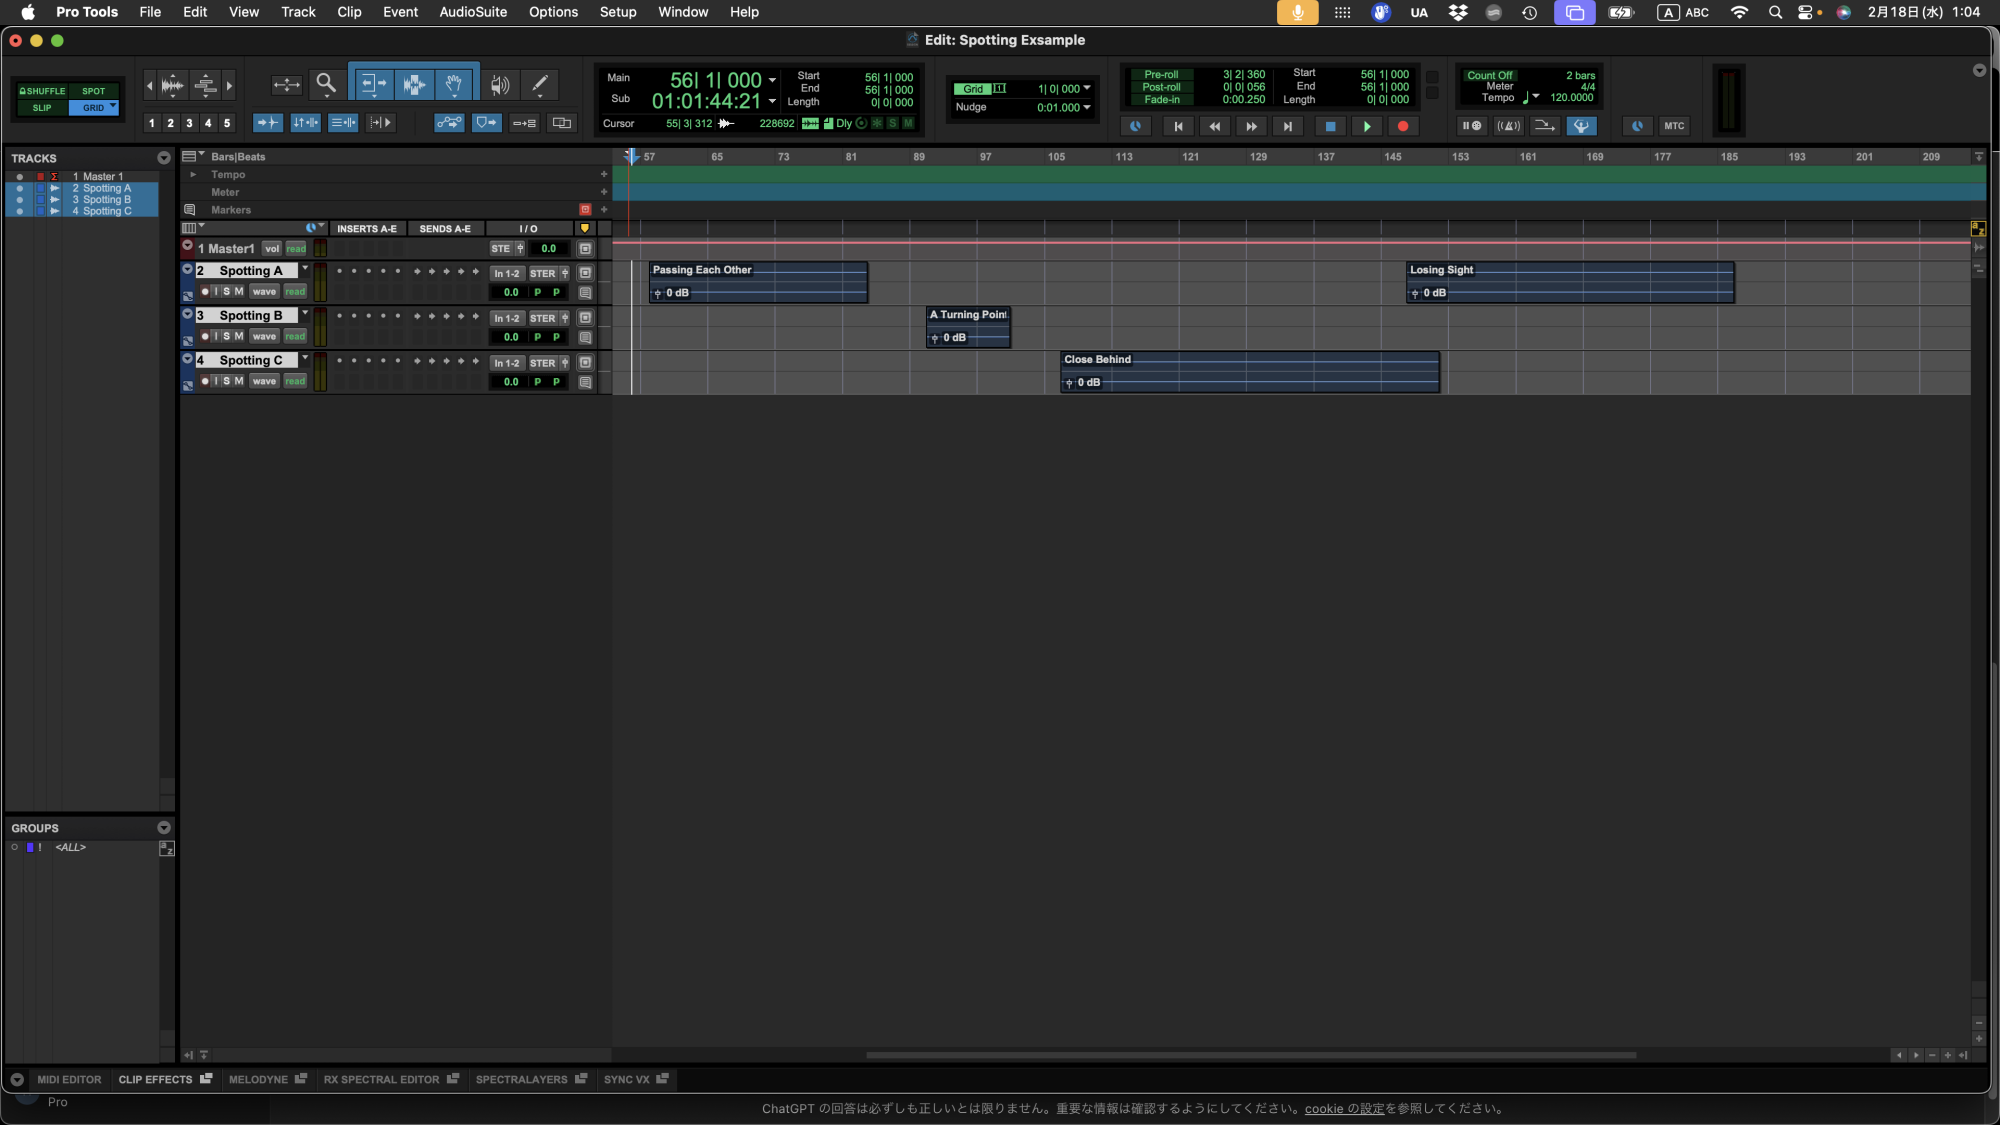Image resolution: width=2000 pixels, height=1125 pixels.
Task: Mute the Spotting B track
Action: [239, 337]
